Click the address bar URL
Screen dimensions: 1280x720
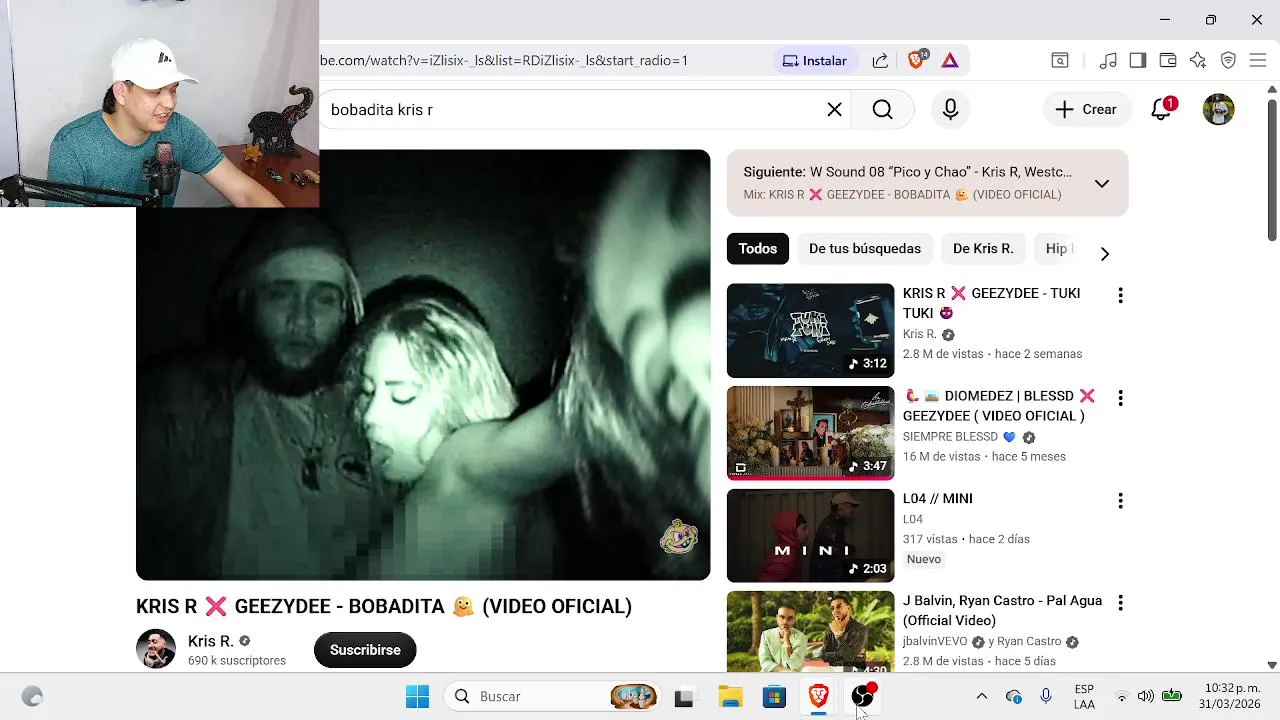[x=504, y=60]
